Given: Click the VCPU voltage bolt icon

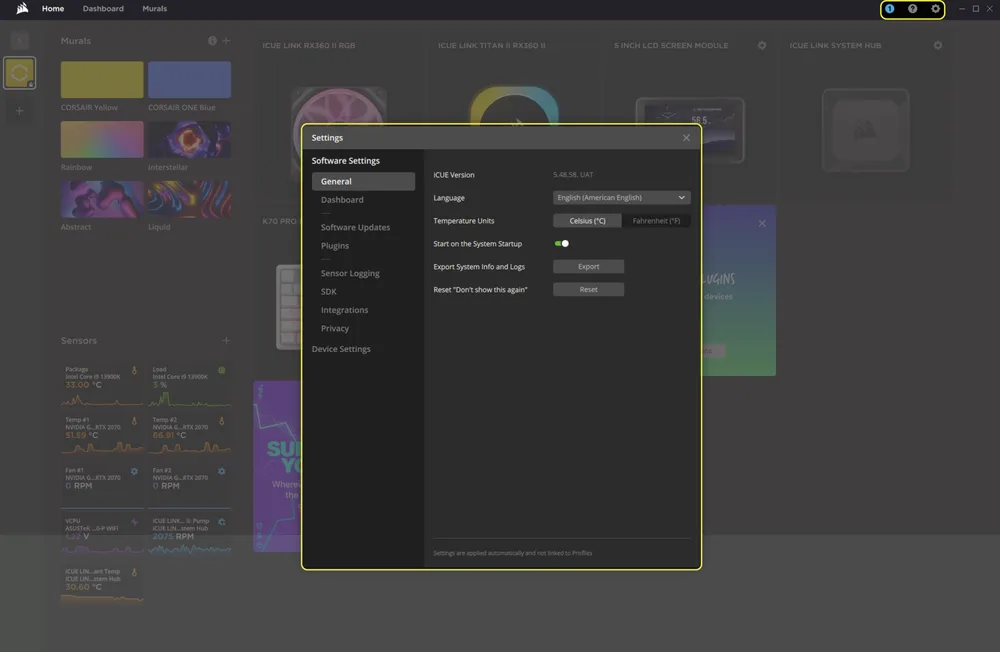Looking at the screenshot, I should click(134, 522).
